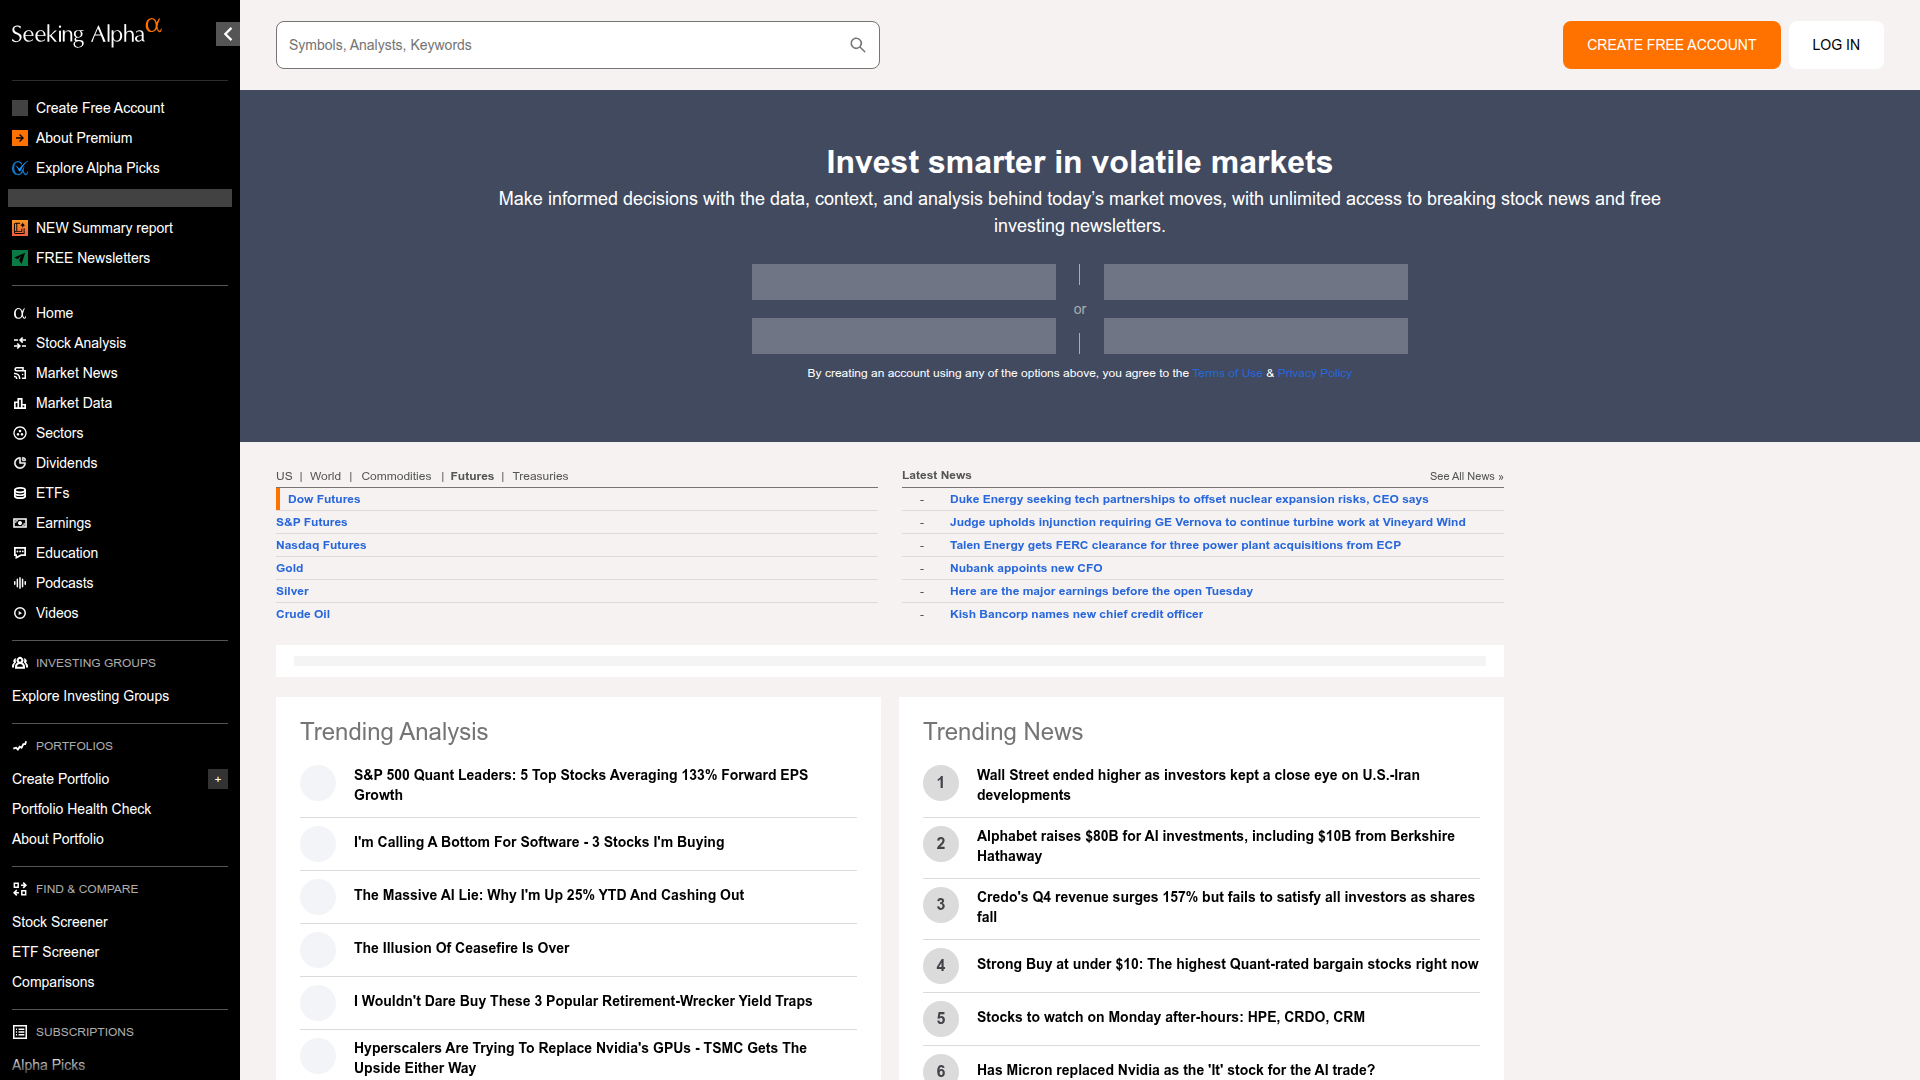Click the Videos play icon
Viewport: 1920px width, 1080px height.
pos(20,613)
